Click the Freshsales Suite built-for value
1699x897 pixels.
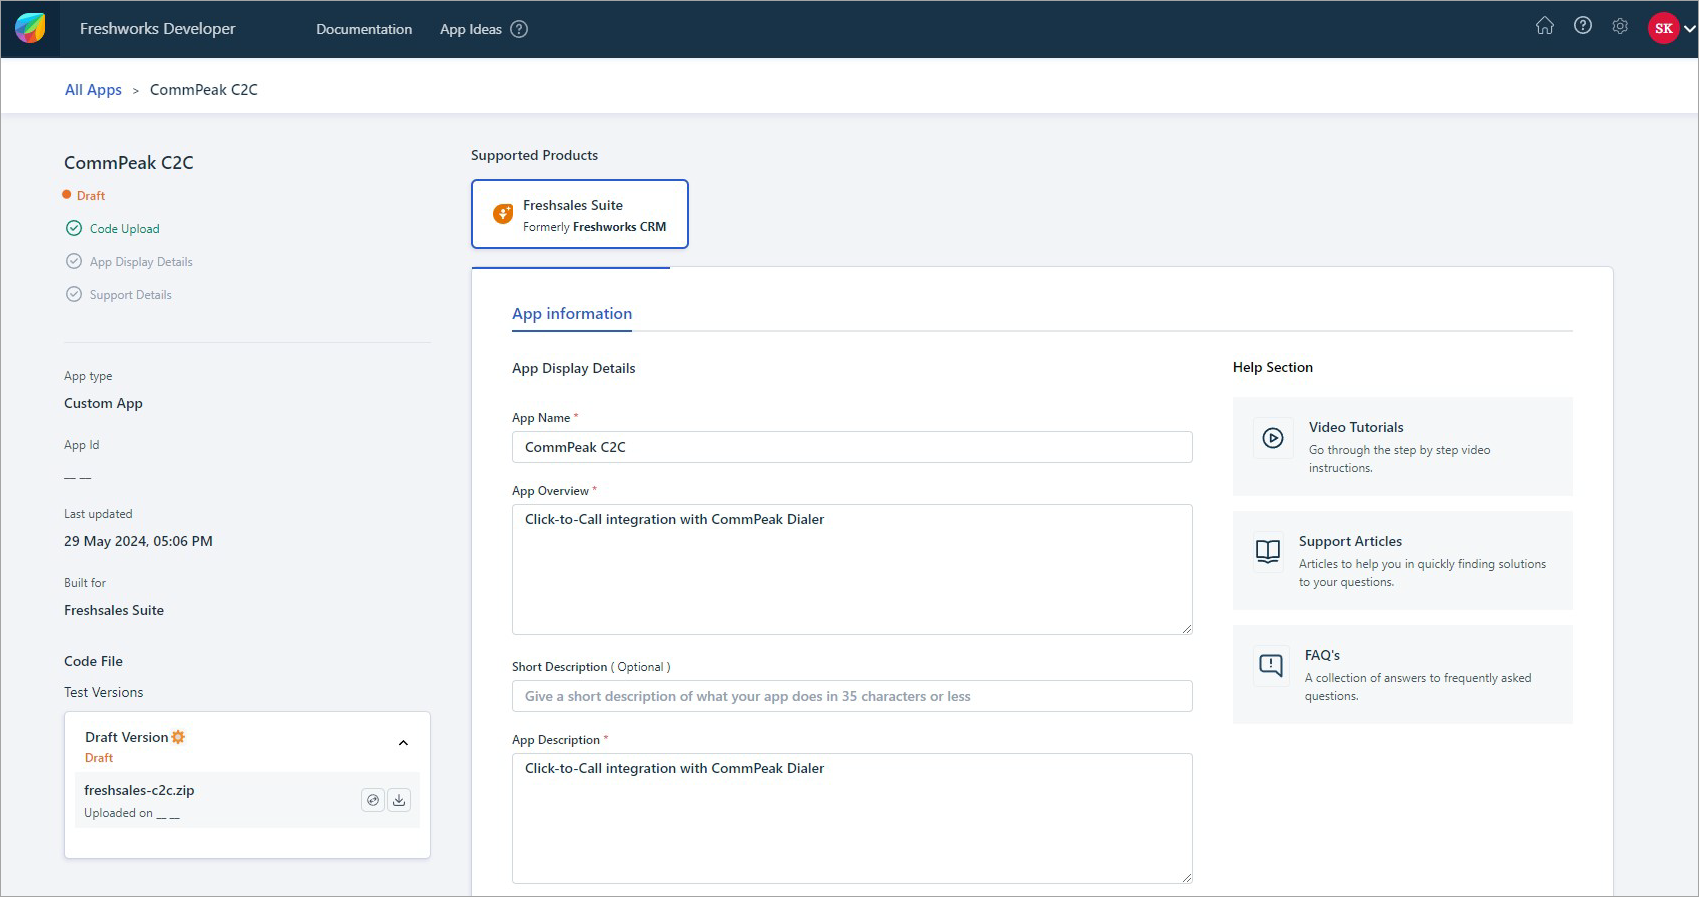(x=114, y=610)
